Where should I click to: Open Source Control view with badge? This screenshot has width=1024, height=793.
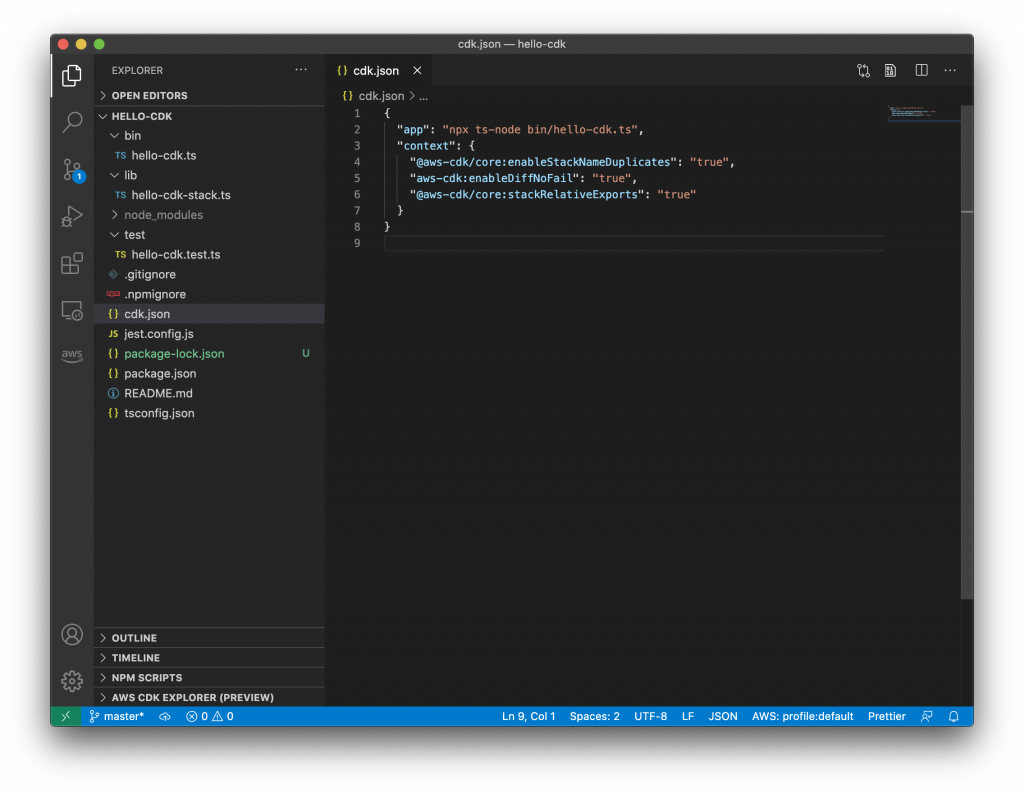tap(72, 170)
